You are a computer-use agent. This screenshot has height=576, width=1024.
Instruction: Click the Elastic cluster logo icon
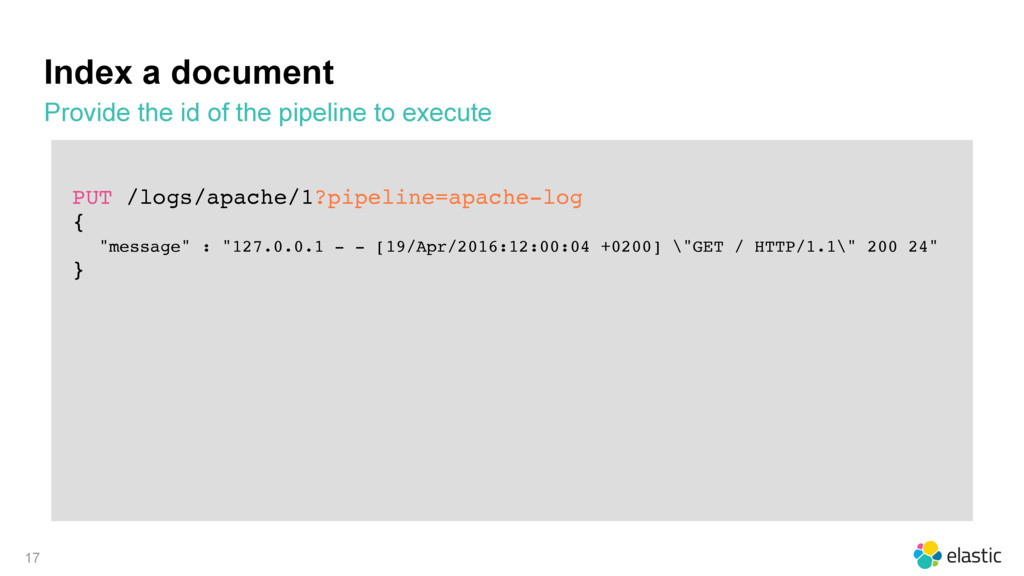pyautogui.click(x=927, y=555)
